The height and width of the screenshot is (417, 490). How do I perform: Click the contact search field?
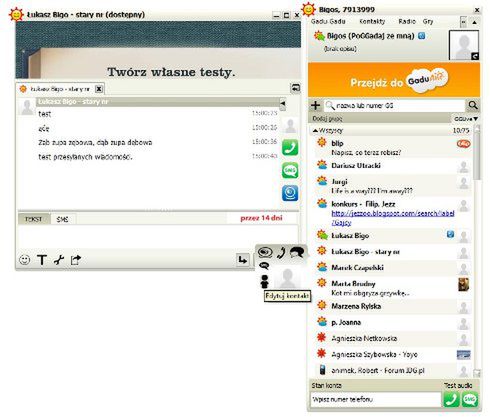[395, 105]
